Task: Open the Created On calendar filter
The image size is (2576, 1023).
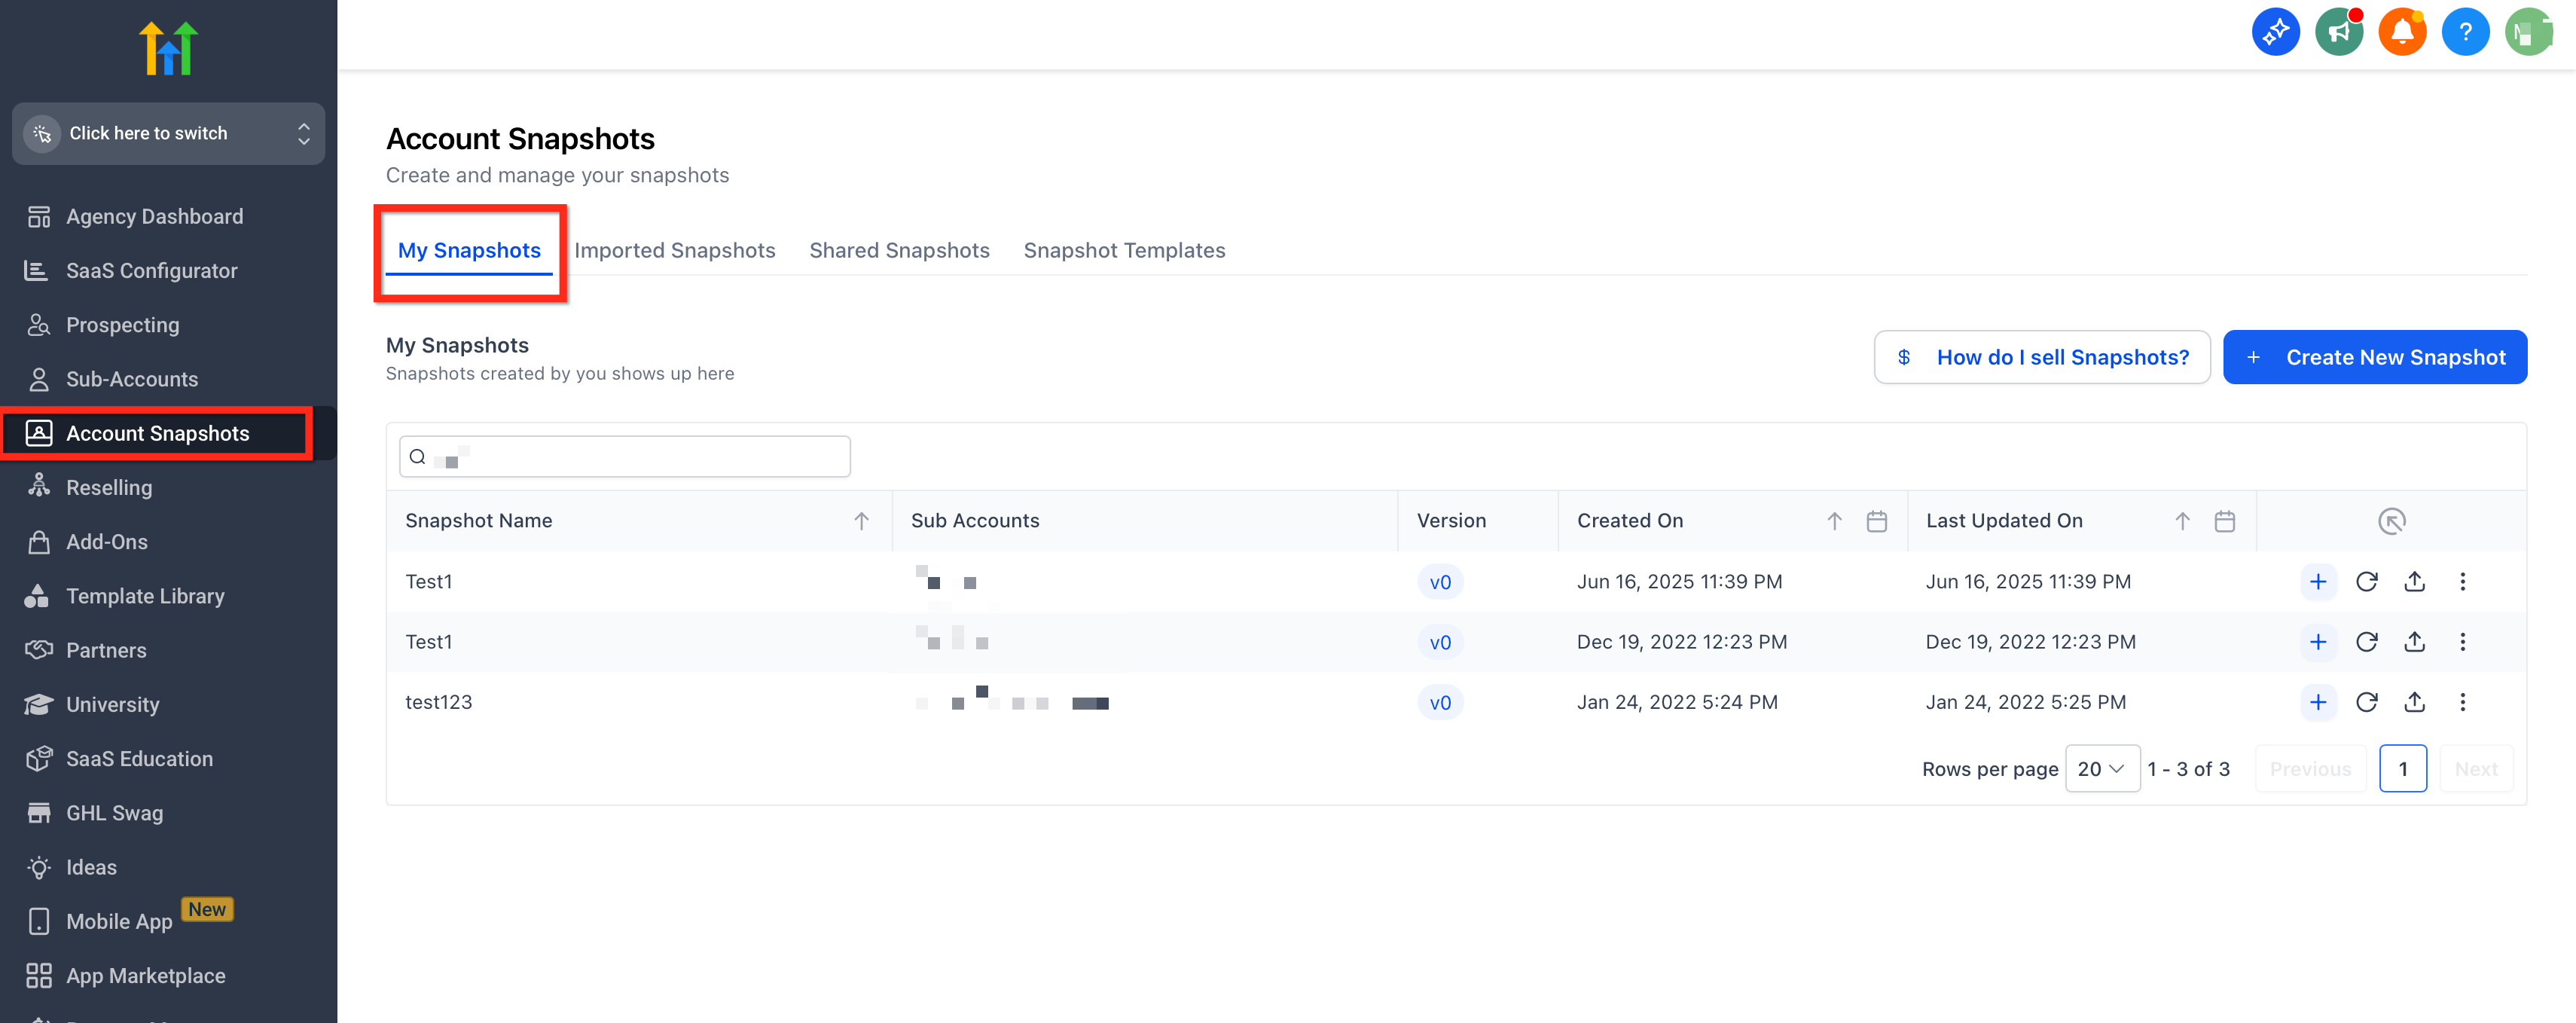Action: coord(1876,521)
